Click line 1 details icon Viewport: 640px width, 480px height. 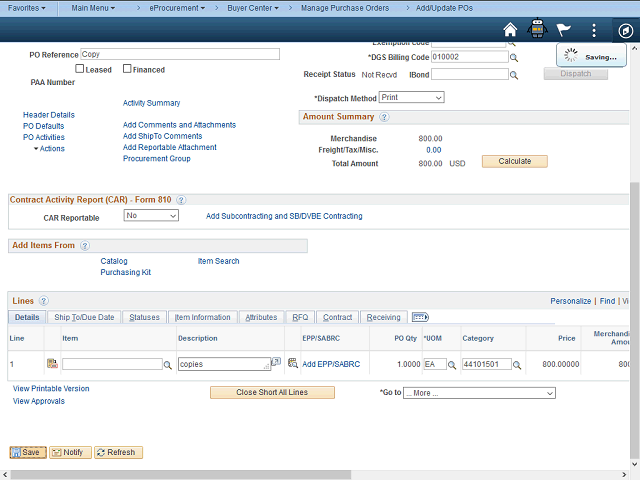tap(52, 364)
